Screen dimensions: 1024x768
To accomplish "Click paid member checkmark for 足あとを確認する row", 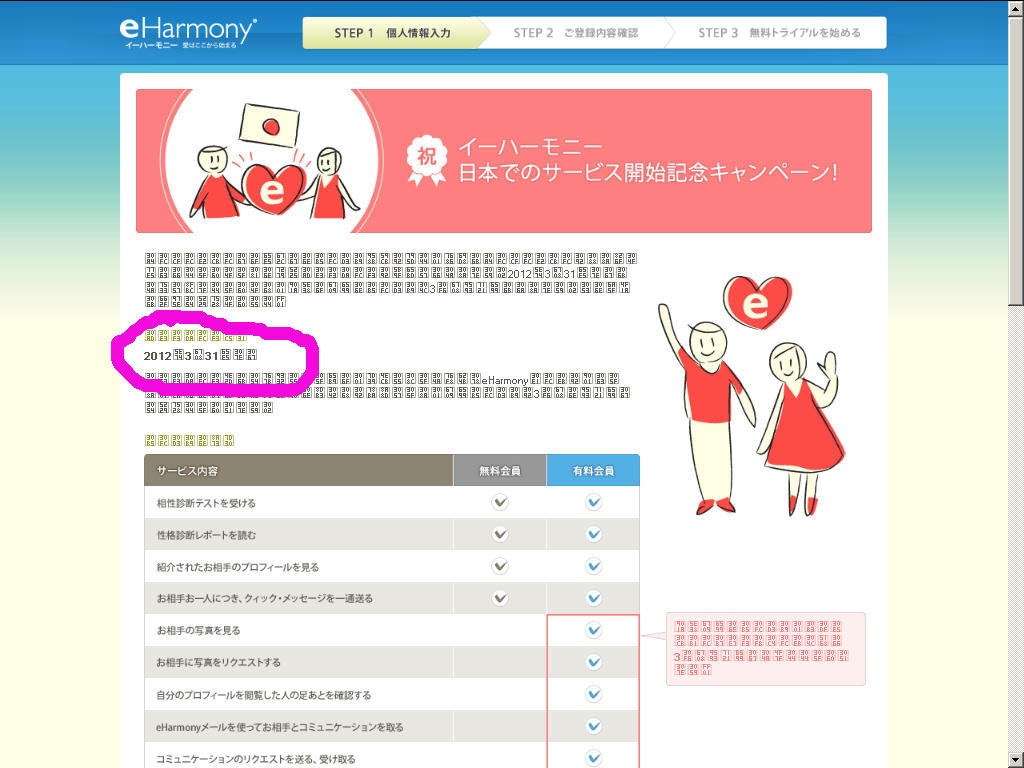I will click(593, 694).
